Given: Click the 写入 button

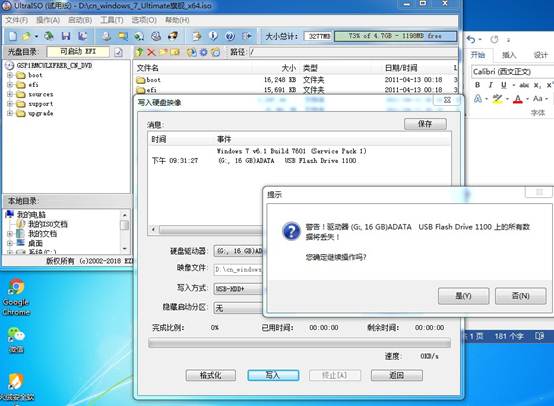Looking at the screenshot, I should click(273, 375).
